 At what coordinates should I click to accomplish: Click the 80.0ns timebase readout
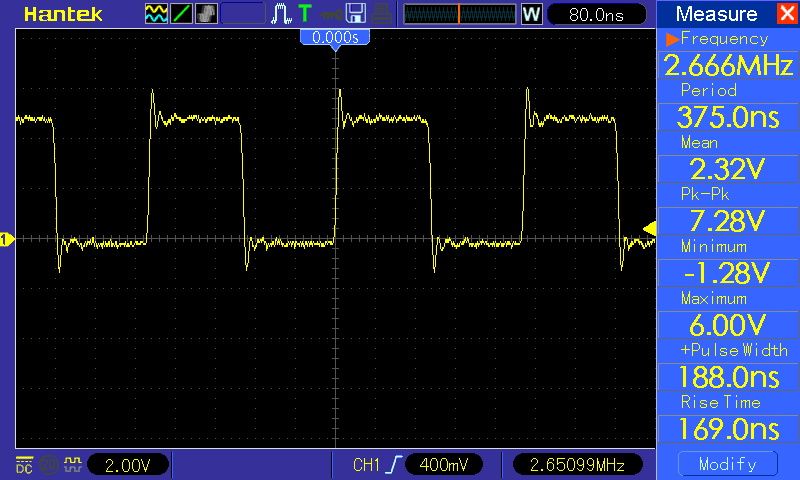[596, 14]
